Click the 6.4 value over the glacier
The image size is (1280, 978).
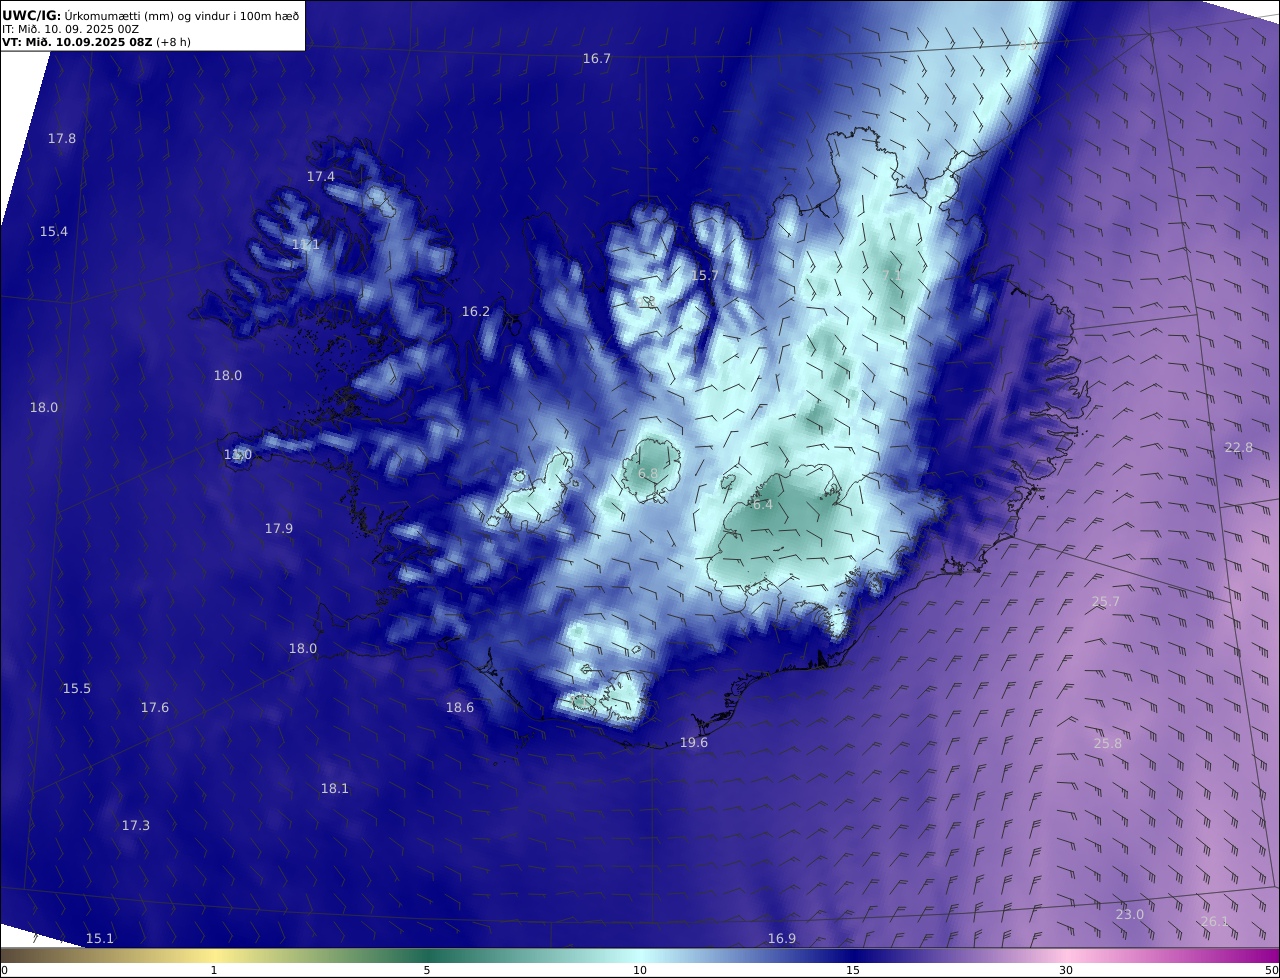coord(763,506)
